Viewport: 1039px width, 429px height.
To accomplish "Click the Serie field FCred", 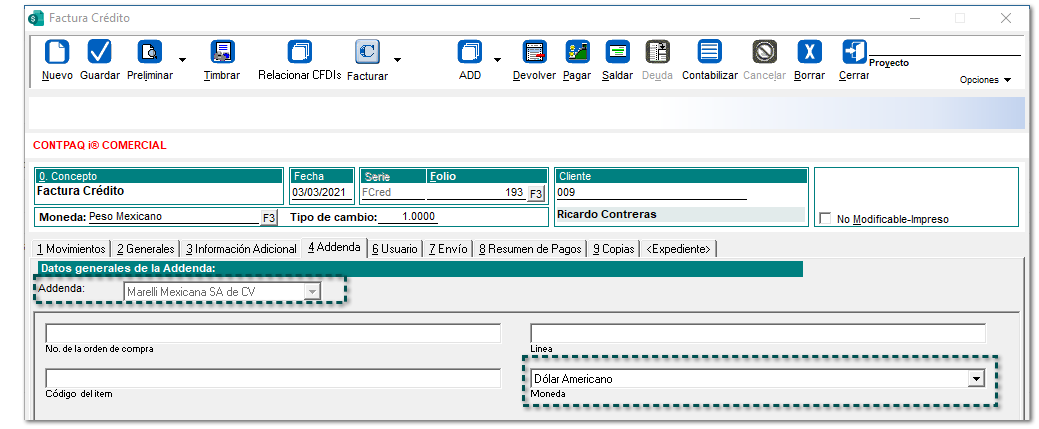I will (x=392, y=193).
